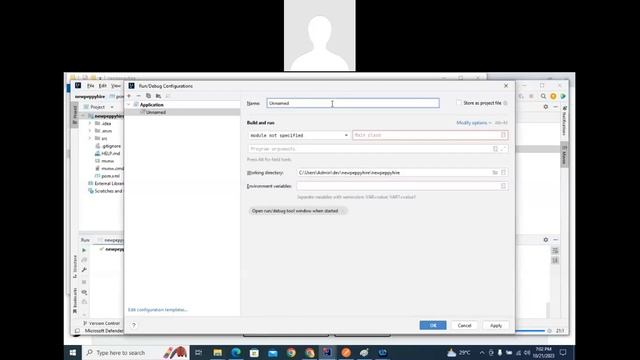Viewport: 640px width, 360px height.
Task: Open the Version Control tab at the bottom
Action: click(102, 323)
